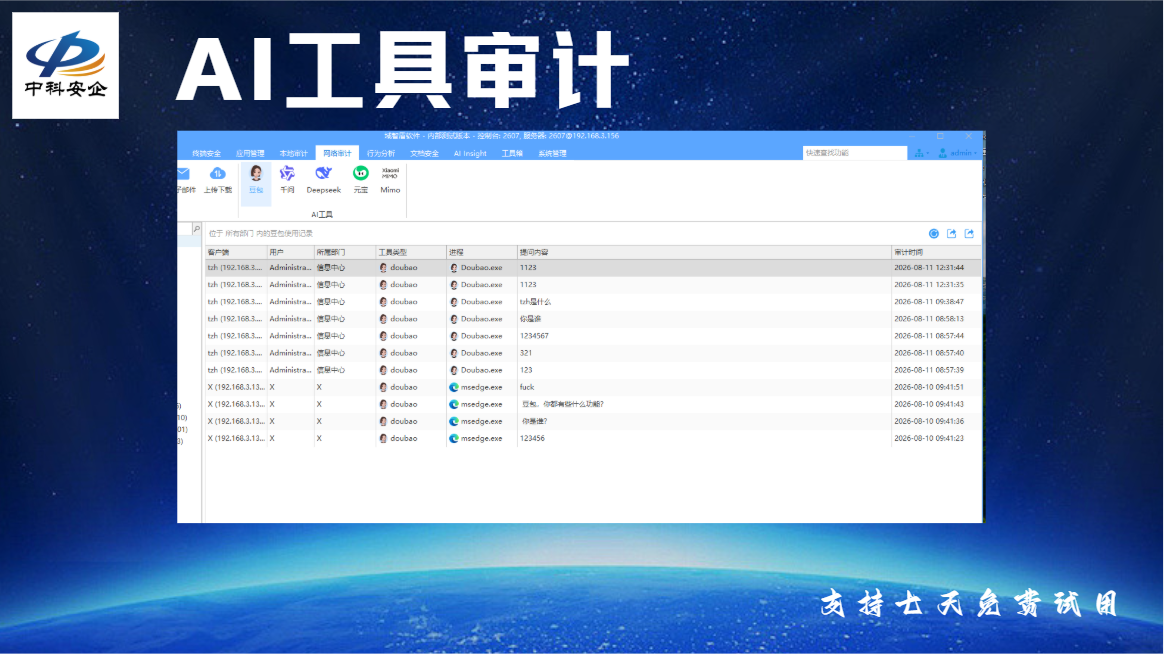
Task: Select the row timestamped 2026-08-10 09:41:51
Action: tap(592, 388)
